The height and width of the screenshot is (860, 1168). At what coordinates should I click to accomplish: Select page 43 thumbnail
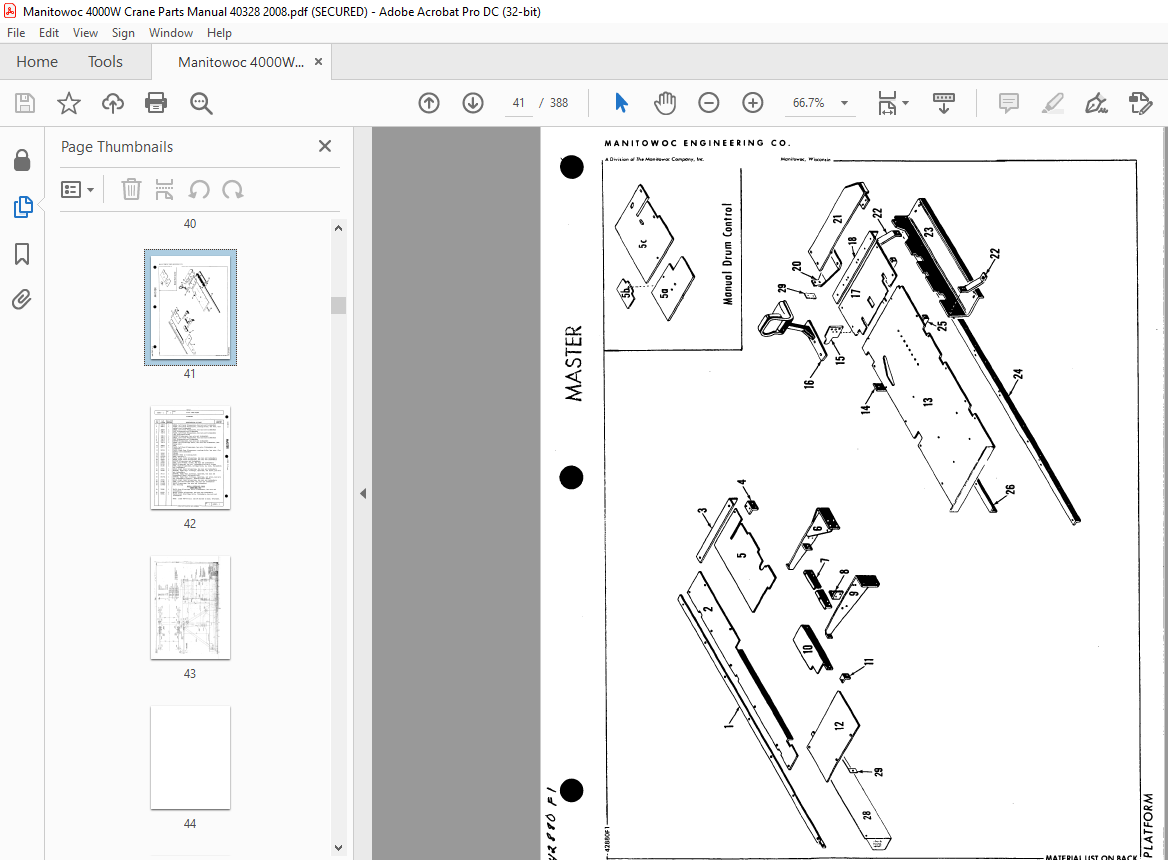click(x=190, y=608)
